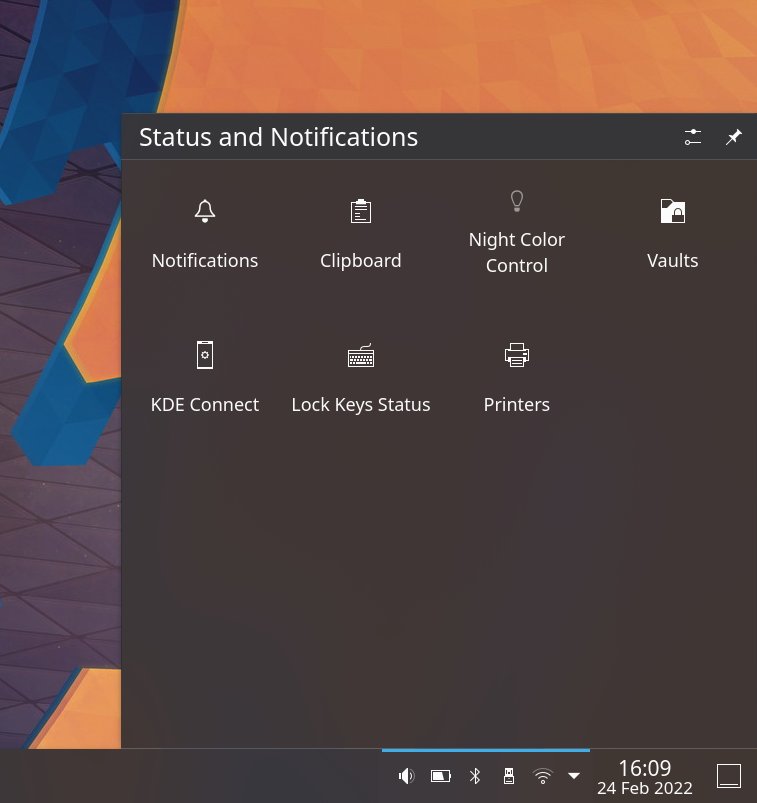The image size is (757, 803).
Task: Open the Clipboard applet
Action: (360, 211)
